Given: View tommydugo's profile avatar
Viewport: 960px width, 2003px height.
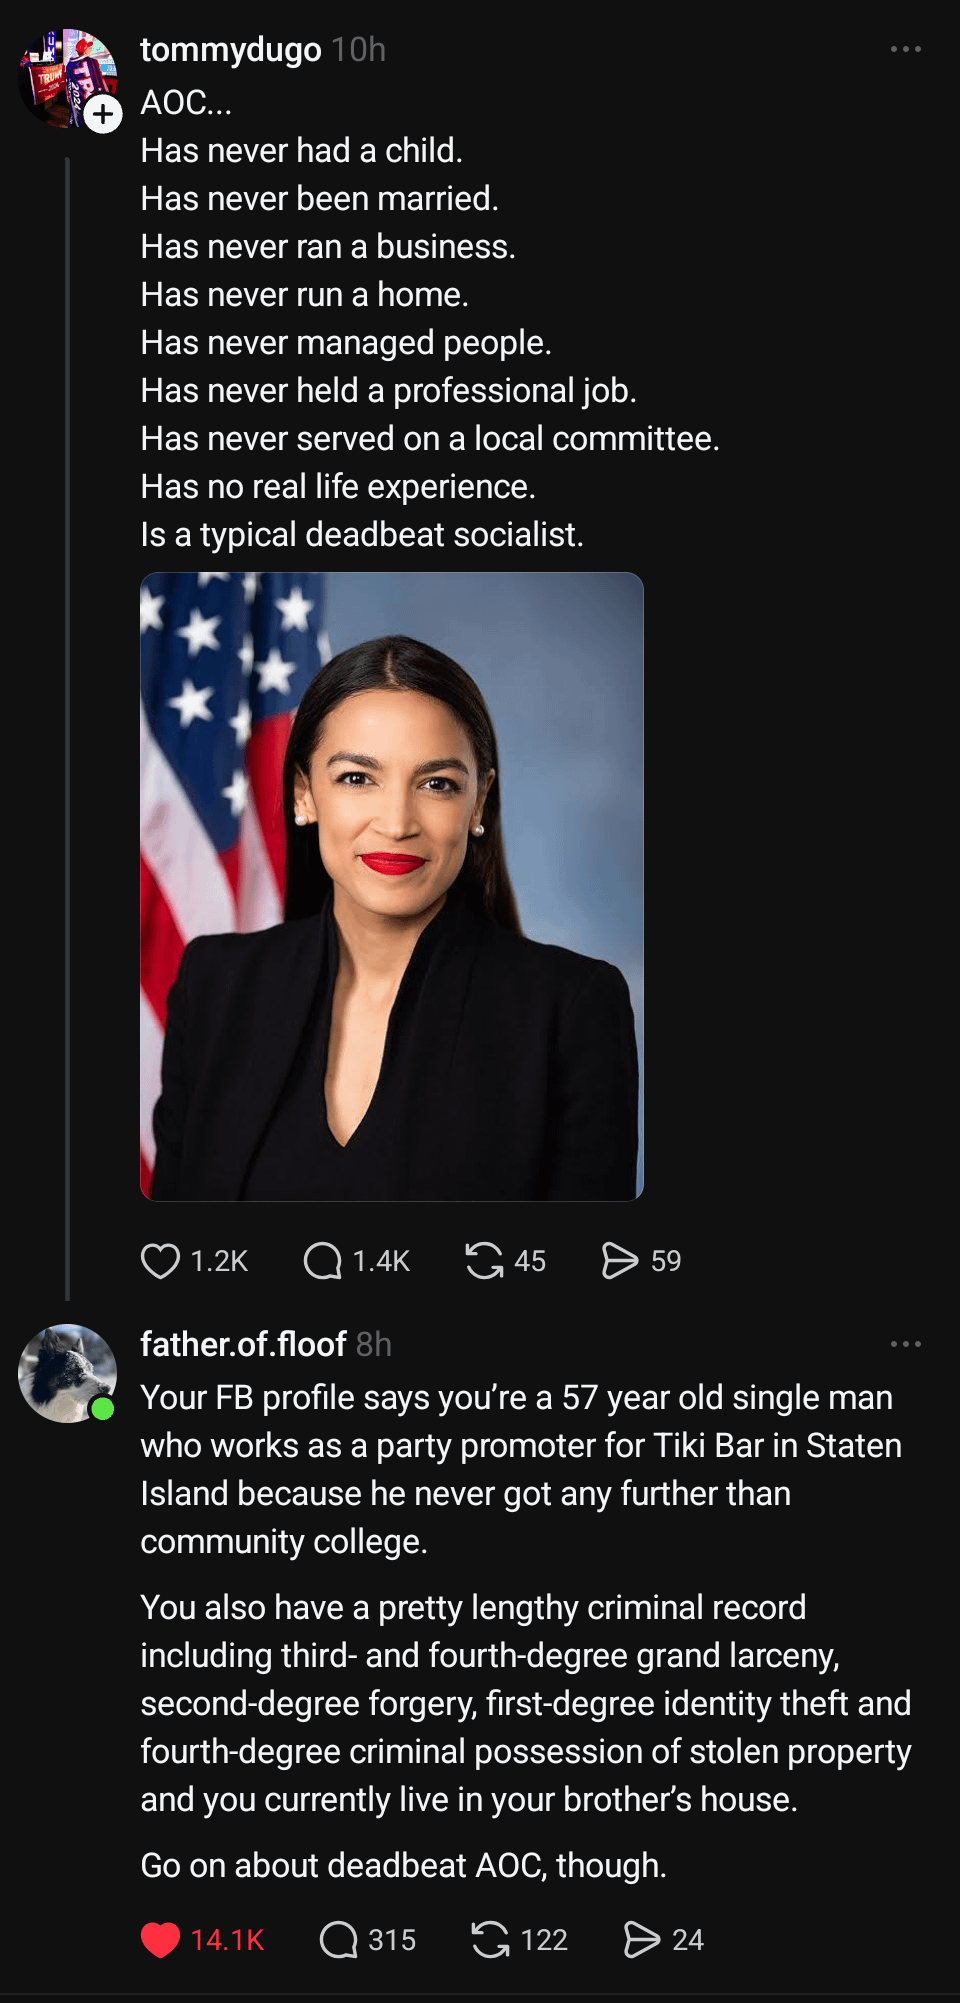Looking at the screenshot, I should click(60, 75).
